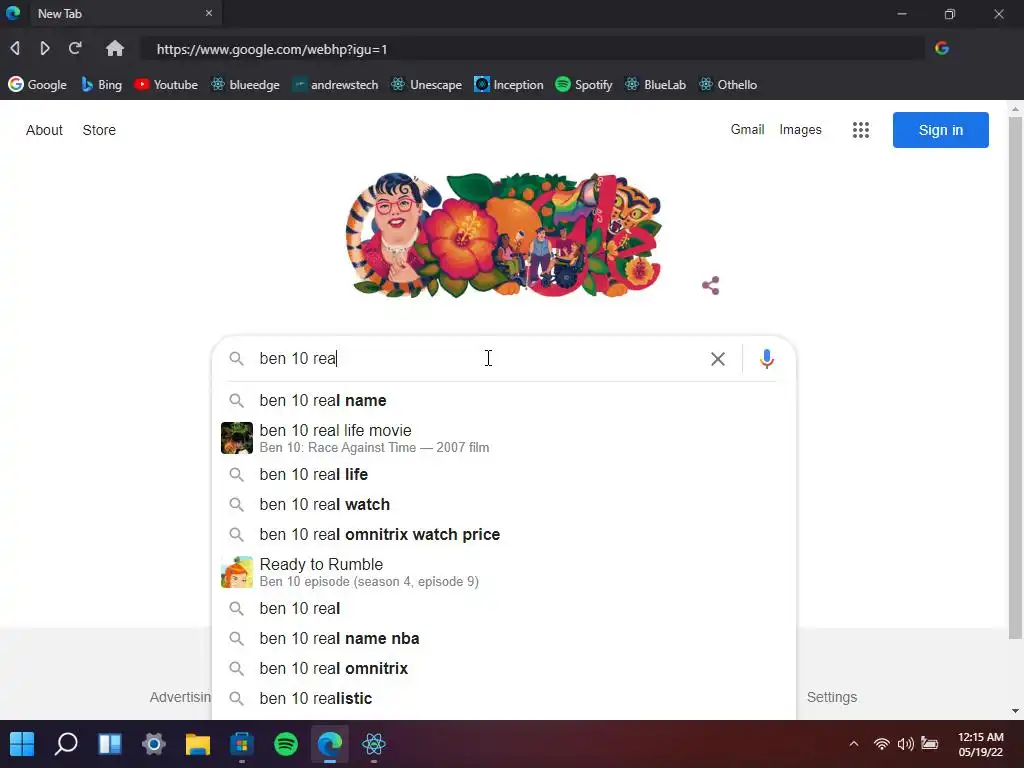The width and height of the screenshot is (1024, 768).
Task: Open the Youtube bookmark
Action: coord(166,84)
